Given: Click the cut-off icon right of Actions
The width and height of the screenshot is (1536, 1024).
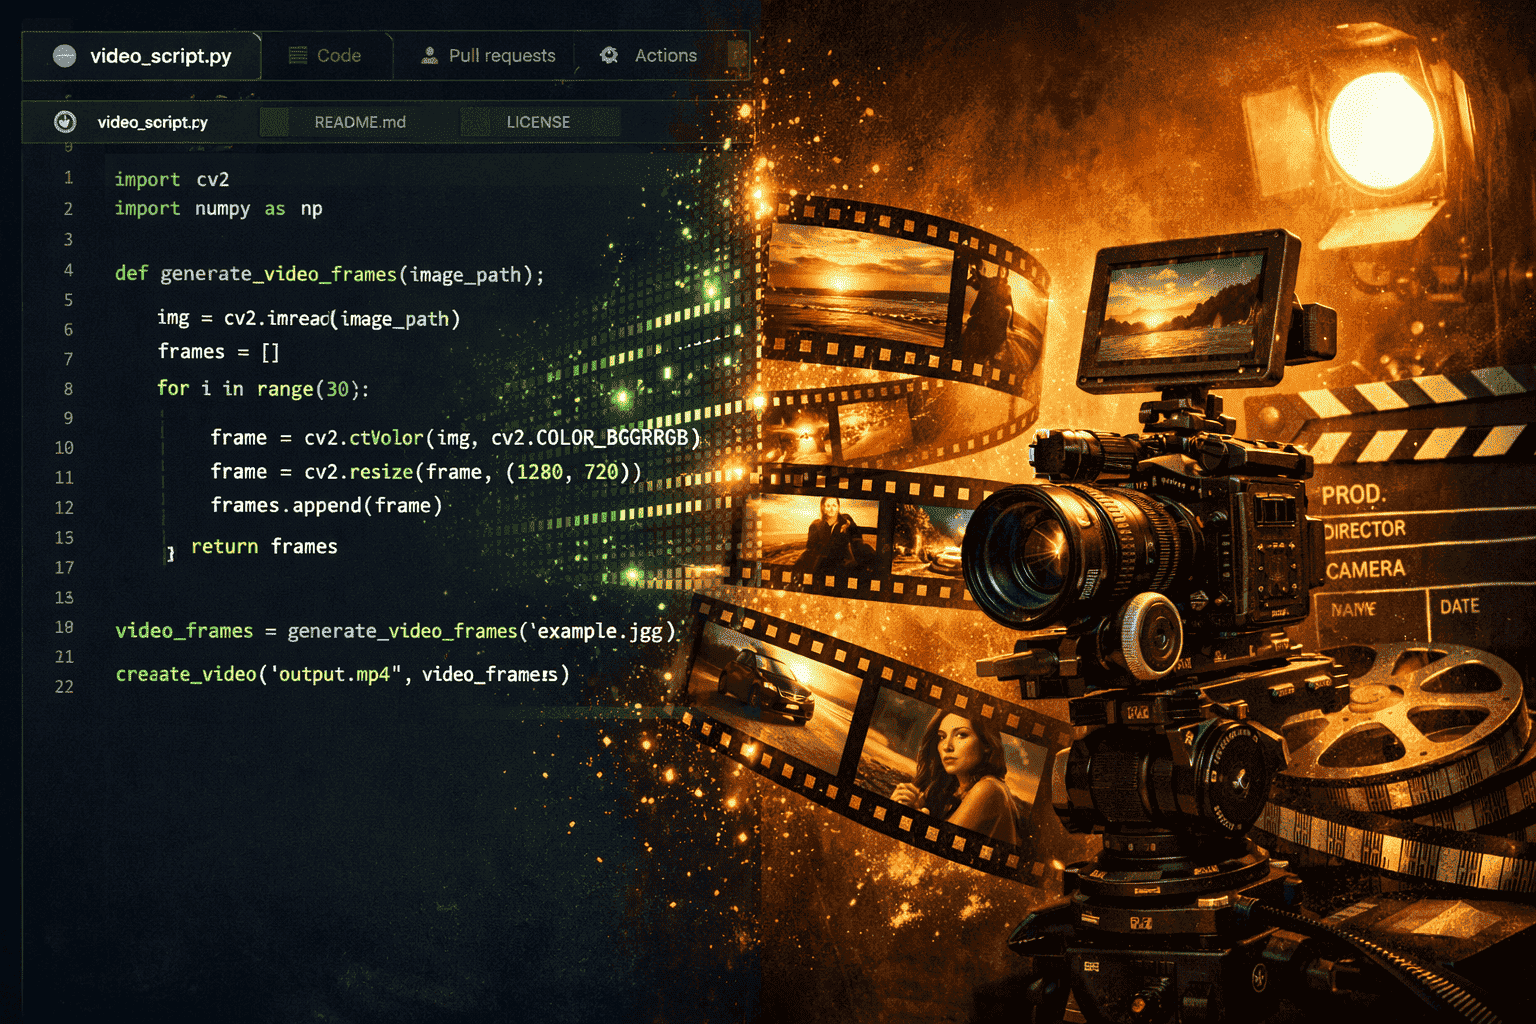Looking at the screenshot, I should pos(738,56).
